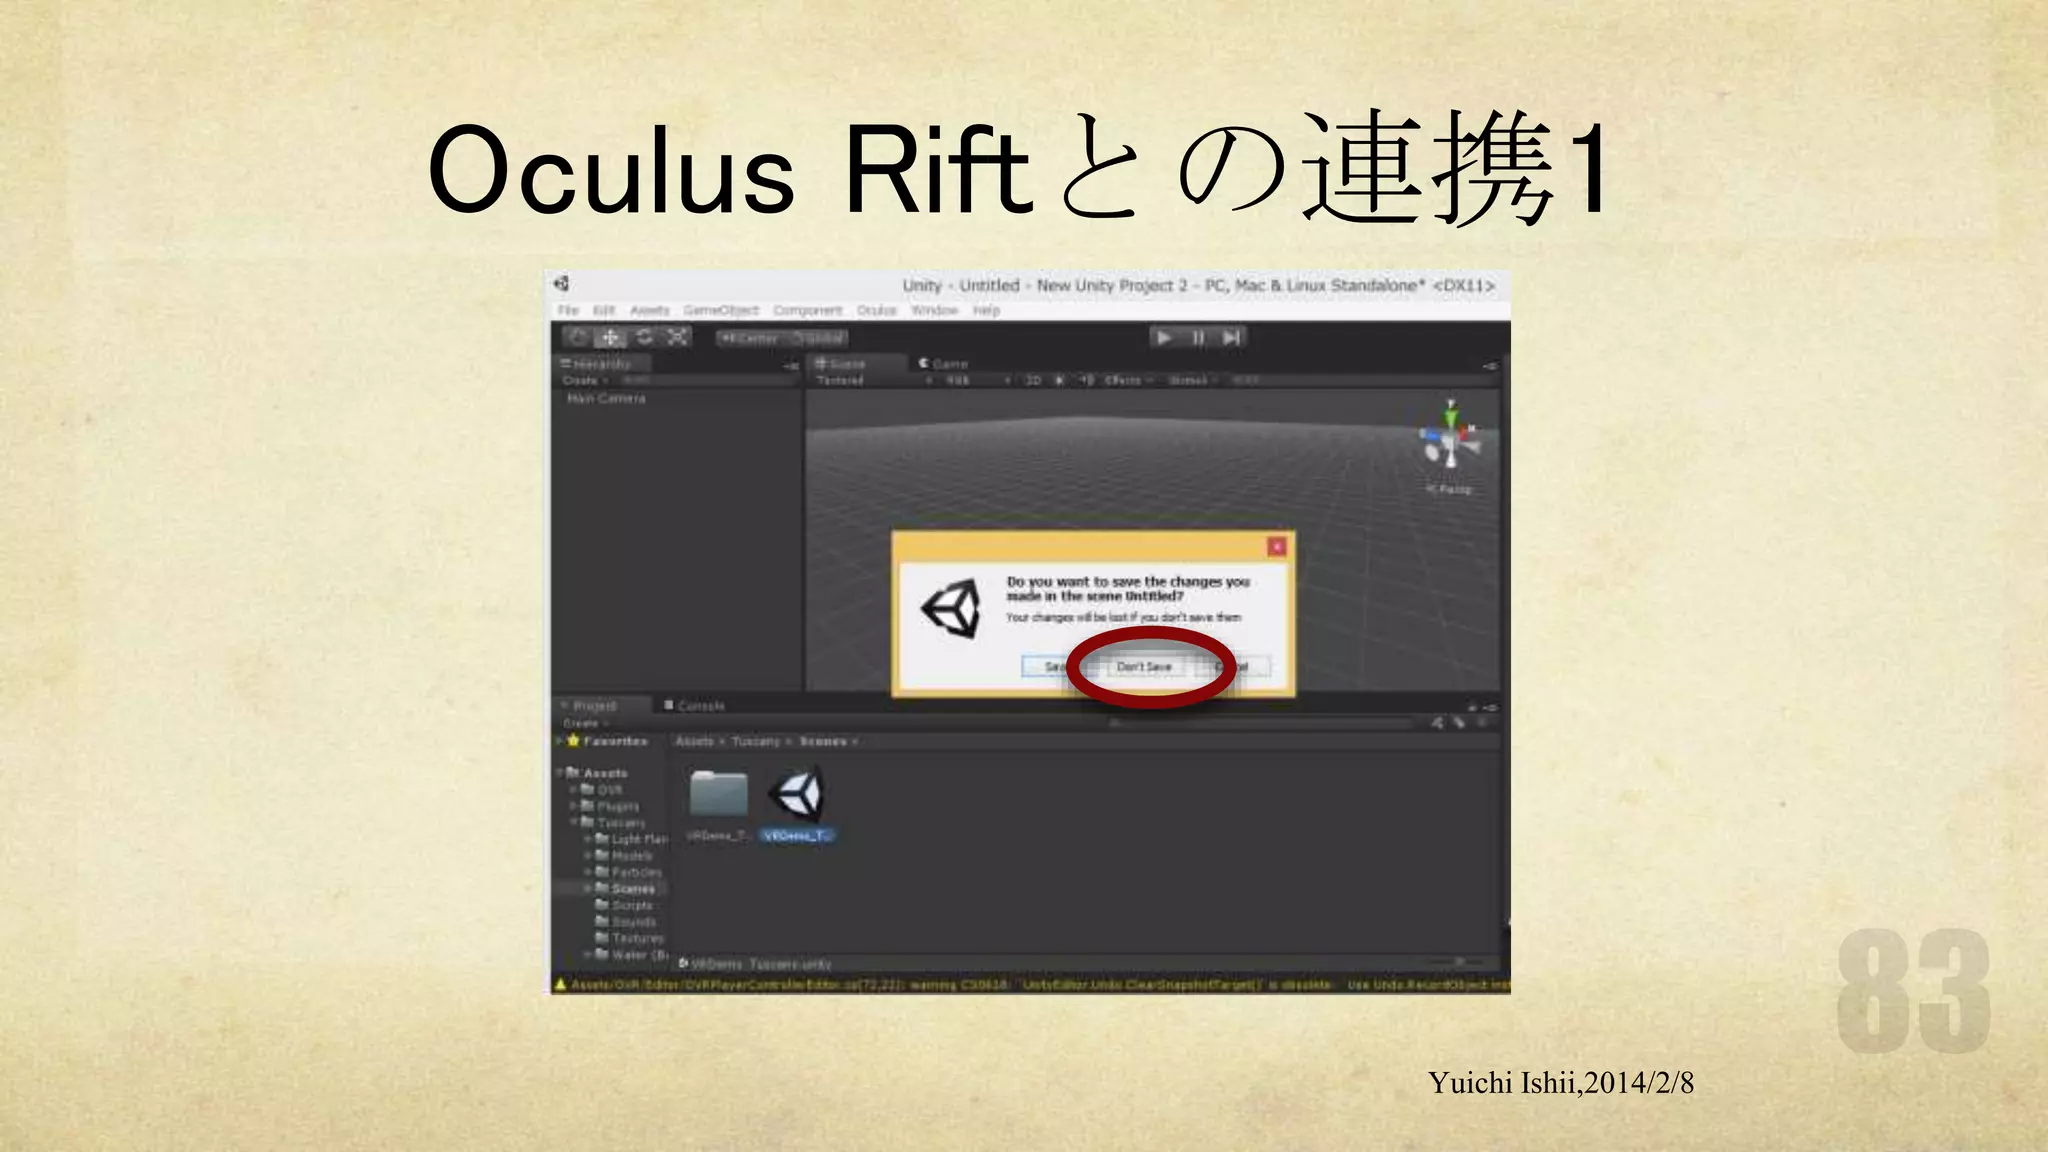Select the Project tab
The width and height of the screenshot is (2048, 1152).
[601, 706]
